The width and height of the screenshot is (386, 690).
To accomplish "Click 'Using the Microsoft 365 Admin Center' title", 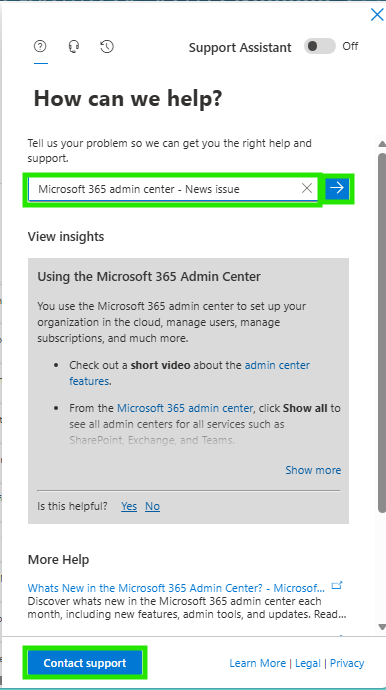I will pyautogui.click(x=149, y=277).
